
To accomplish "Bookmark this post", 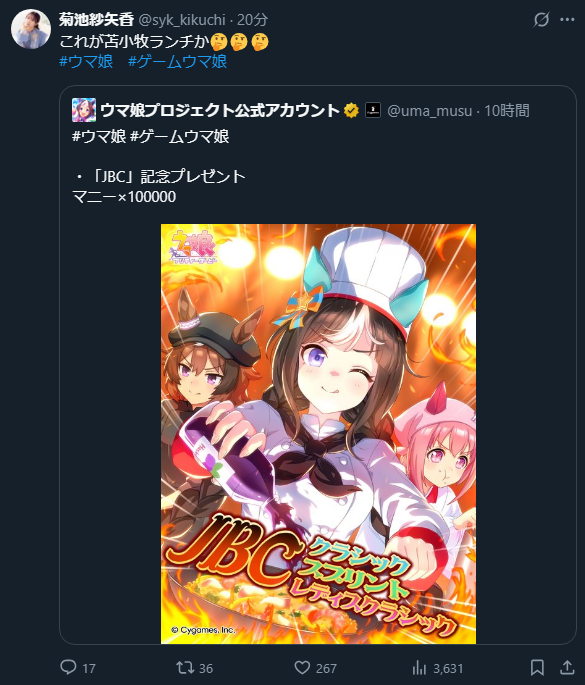I will pyautogui.click(x=537, y=668).
